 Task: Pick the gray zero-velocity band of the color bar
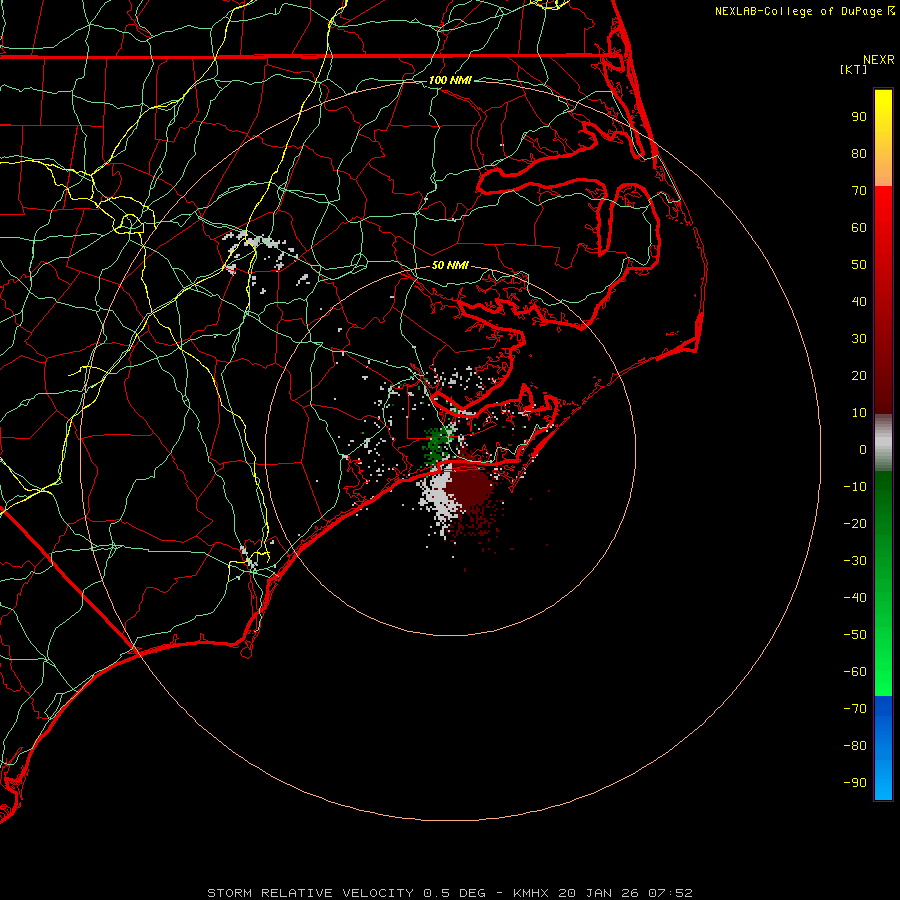[x=883, y=445]
